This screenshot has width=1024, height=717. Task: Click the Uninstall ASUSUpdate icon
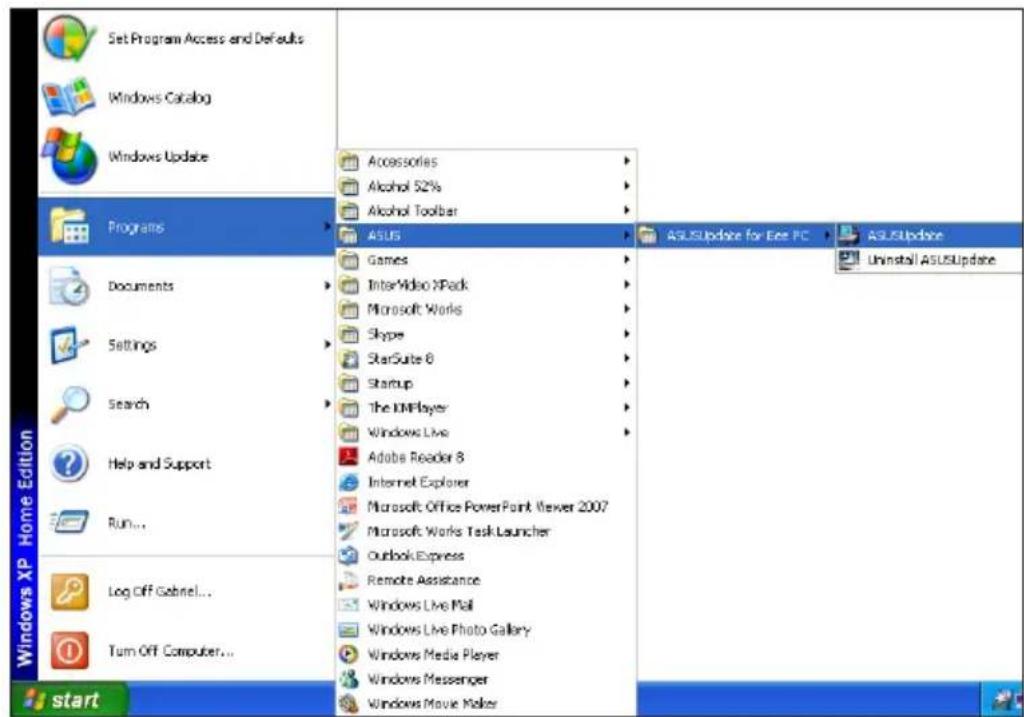coord(848,259)
